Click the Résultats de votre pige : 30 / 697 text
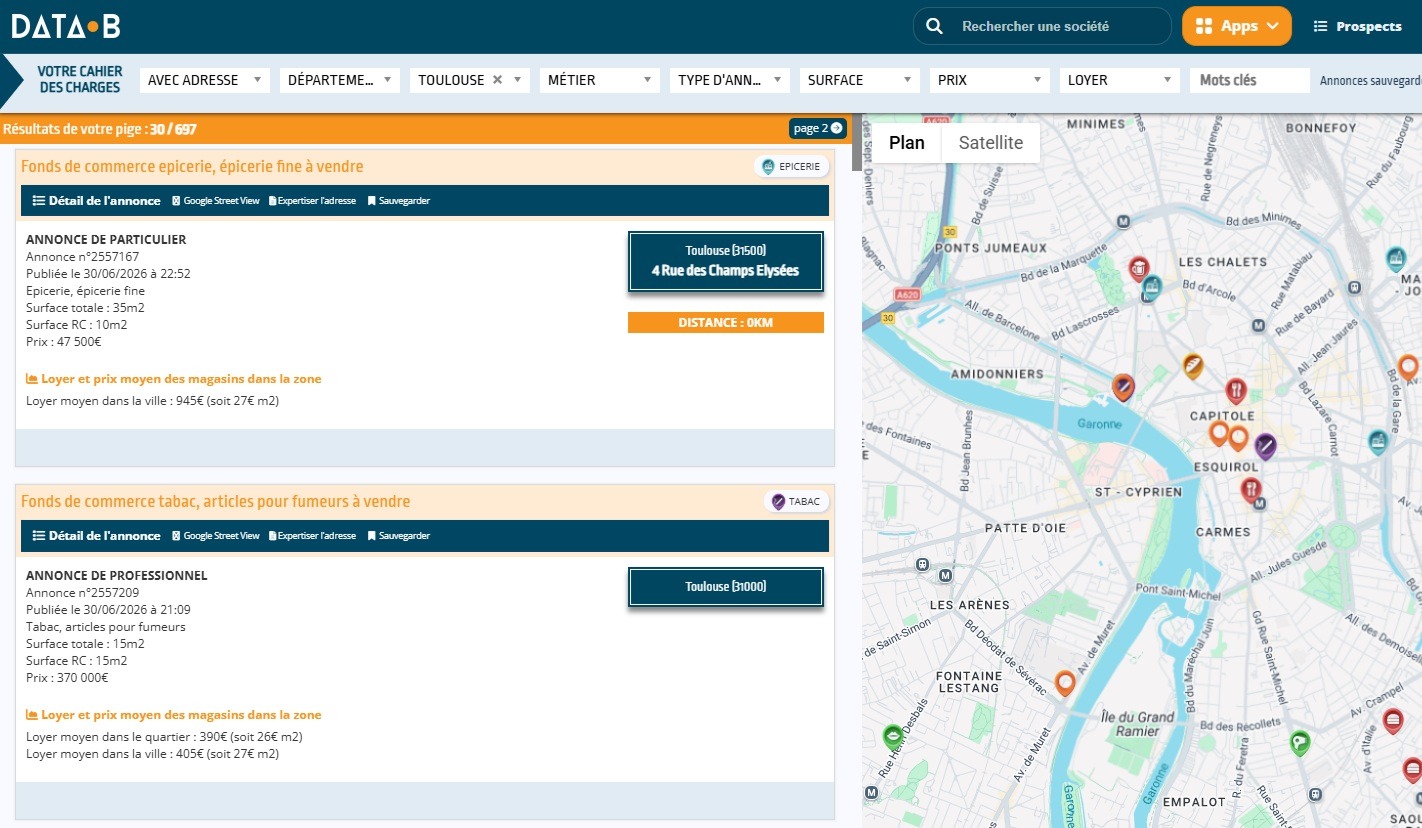 [x=100, y=129]
